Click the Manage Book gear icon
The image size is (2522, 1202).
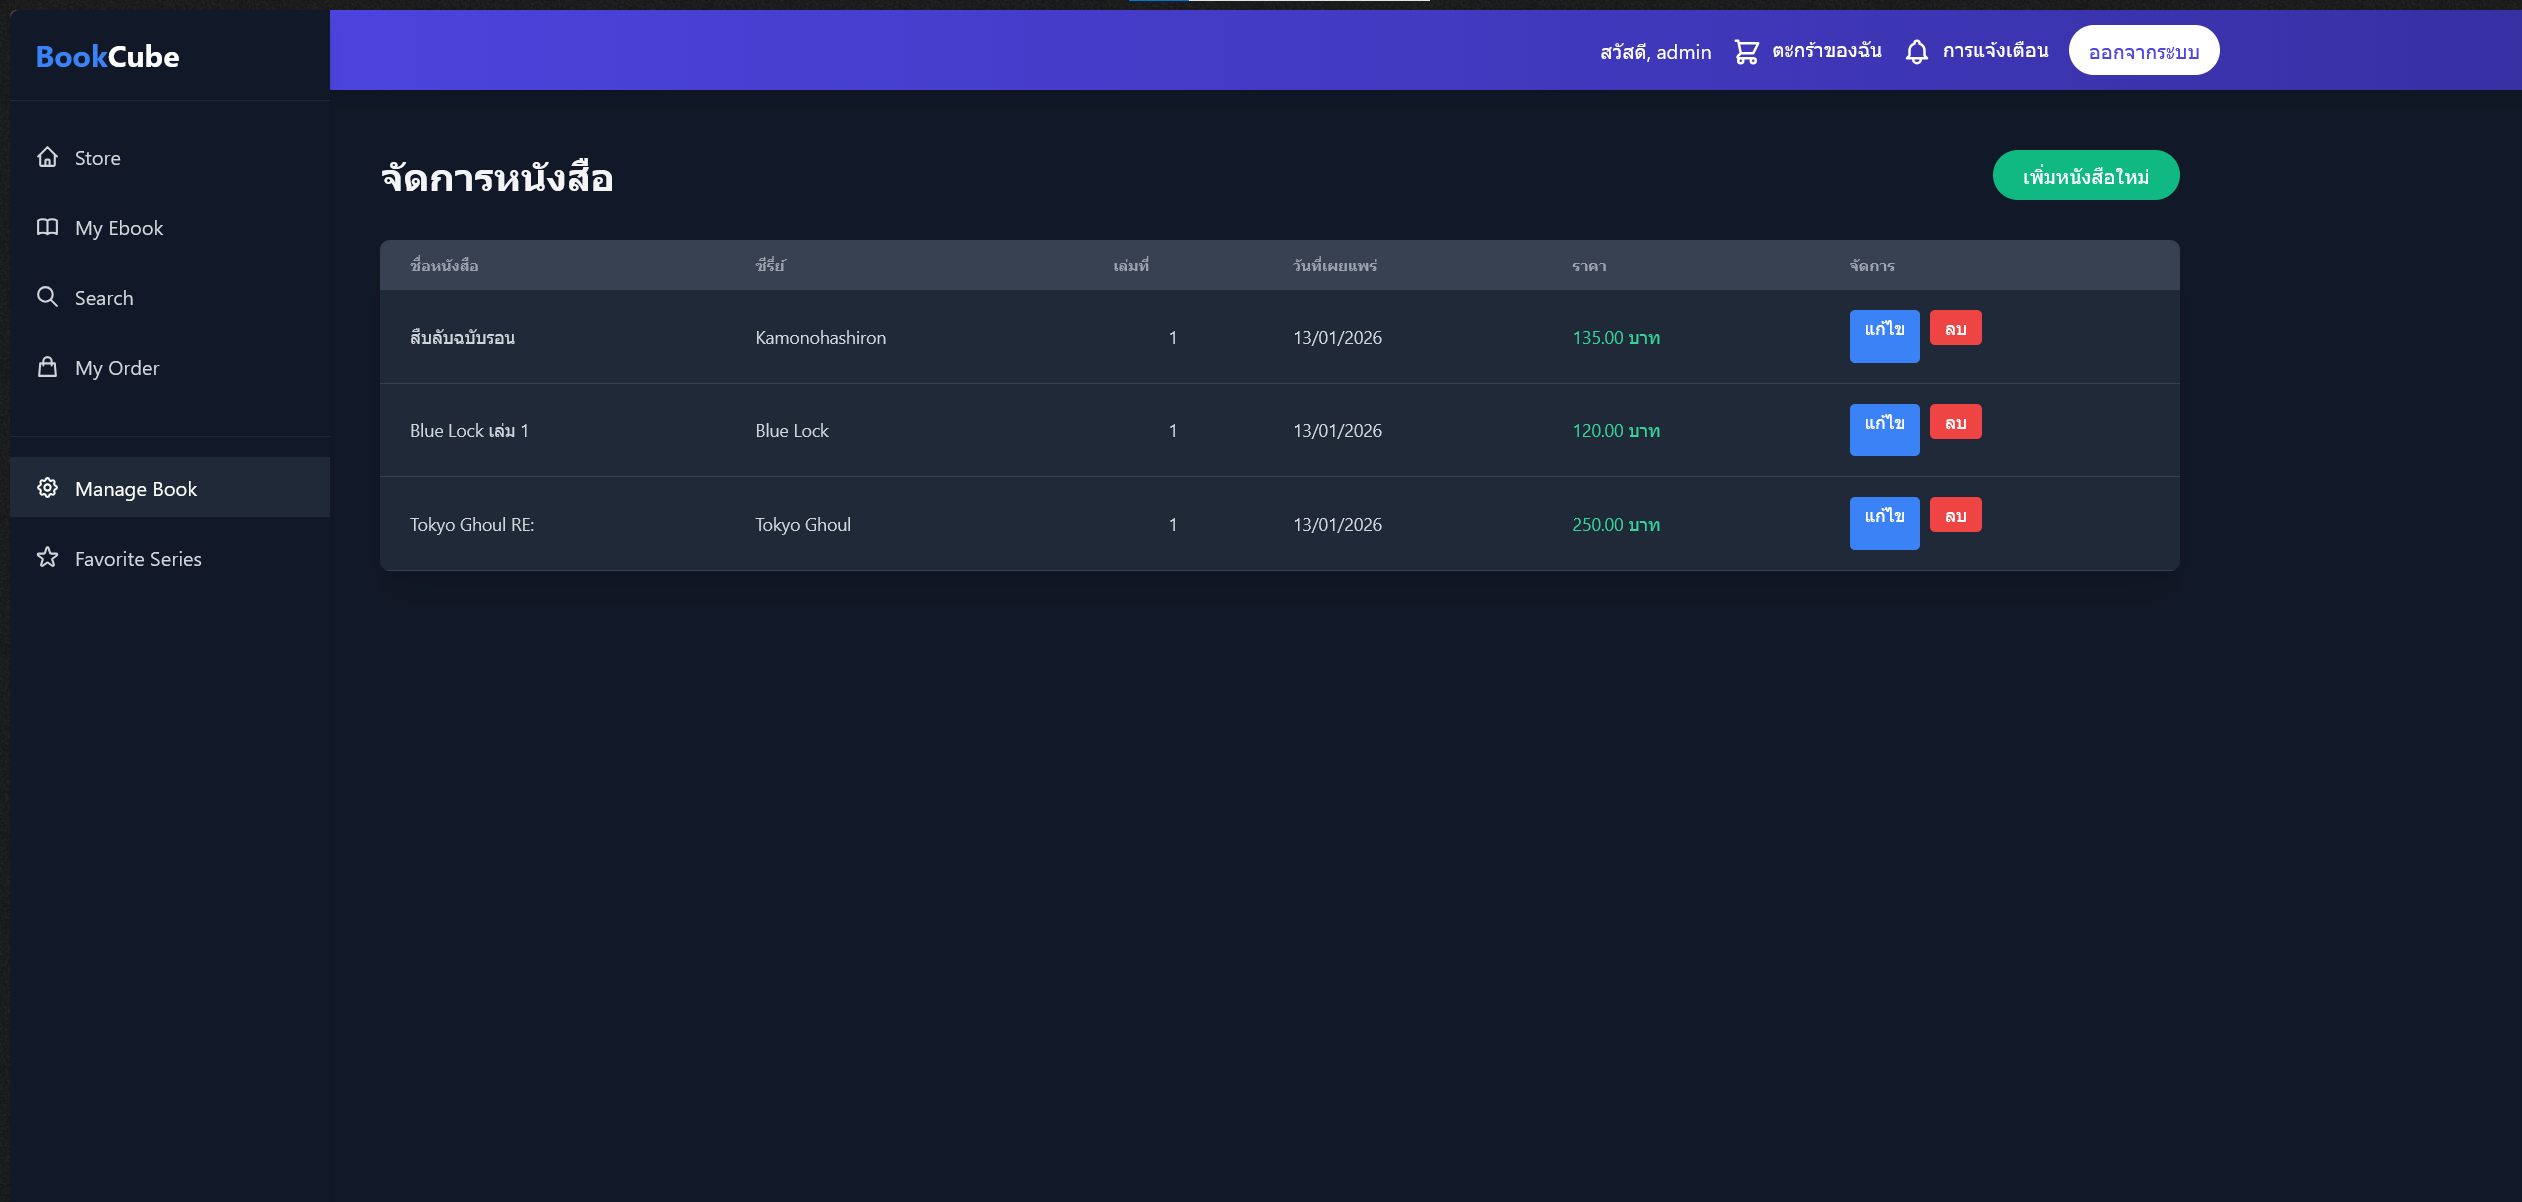point(47,488)
